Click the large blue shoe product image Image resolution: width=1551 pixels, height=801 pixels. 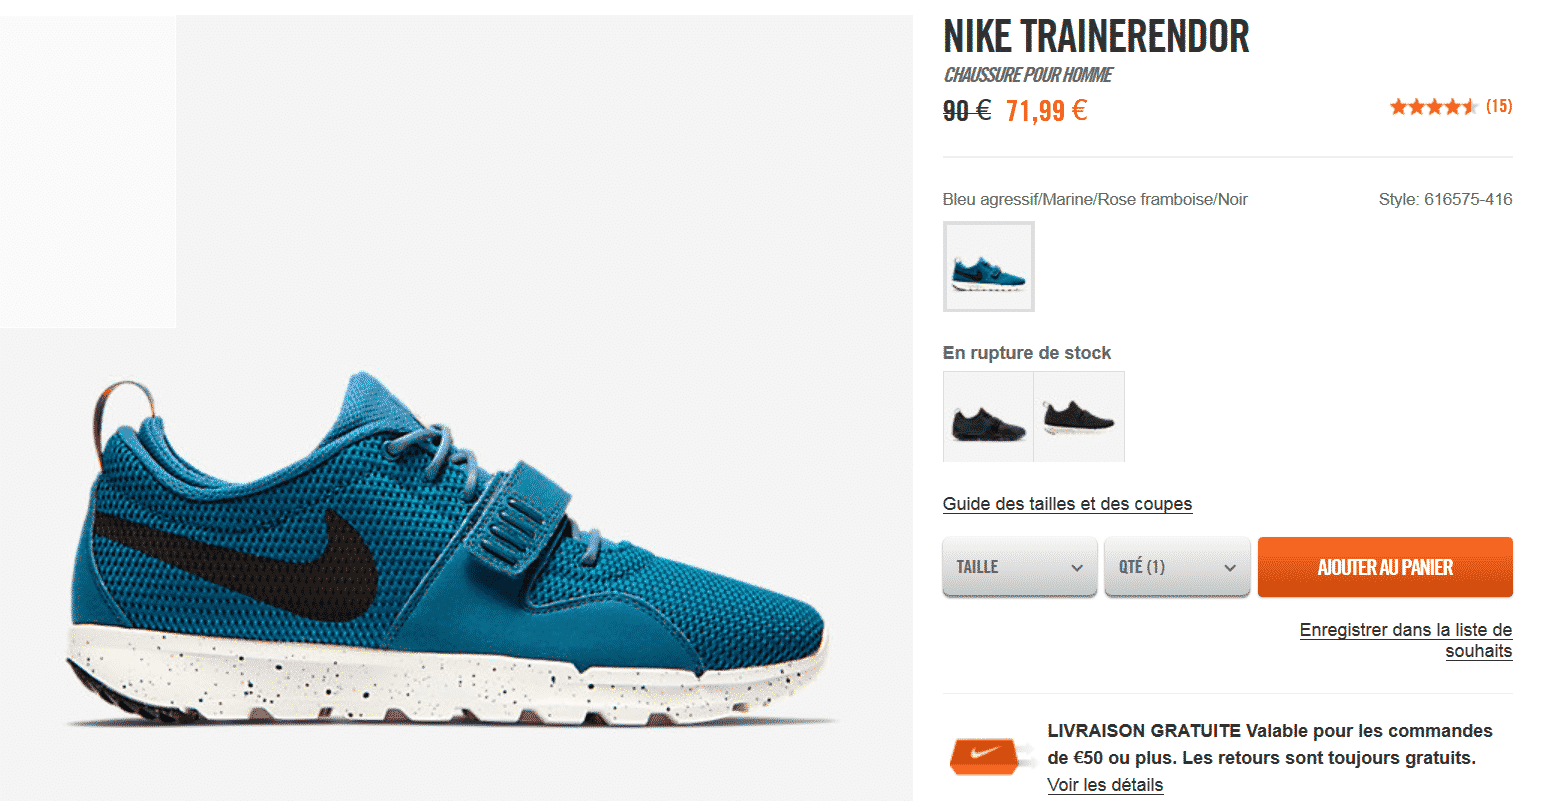pos(450,550)
